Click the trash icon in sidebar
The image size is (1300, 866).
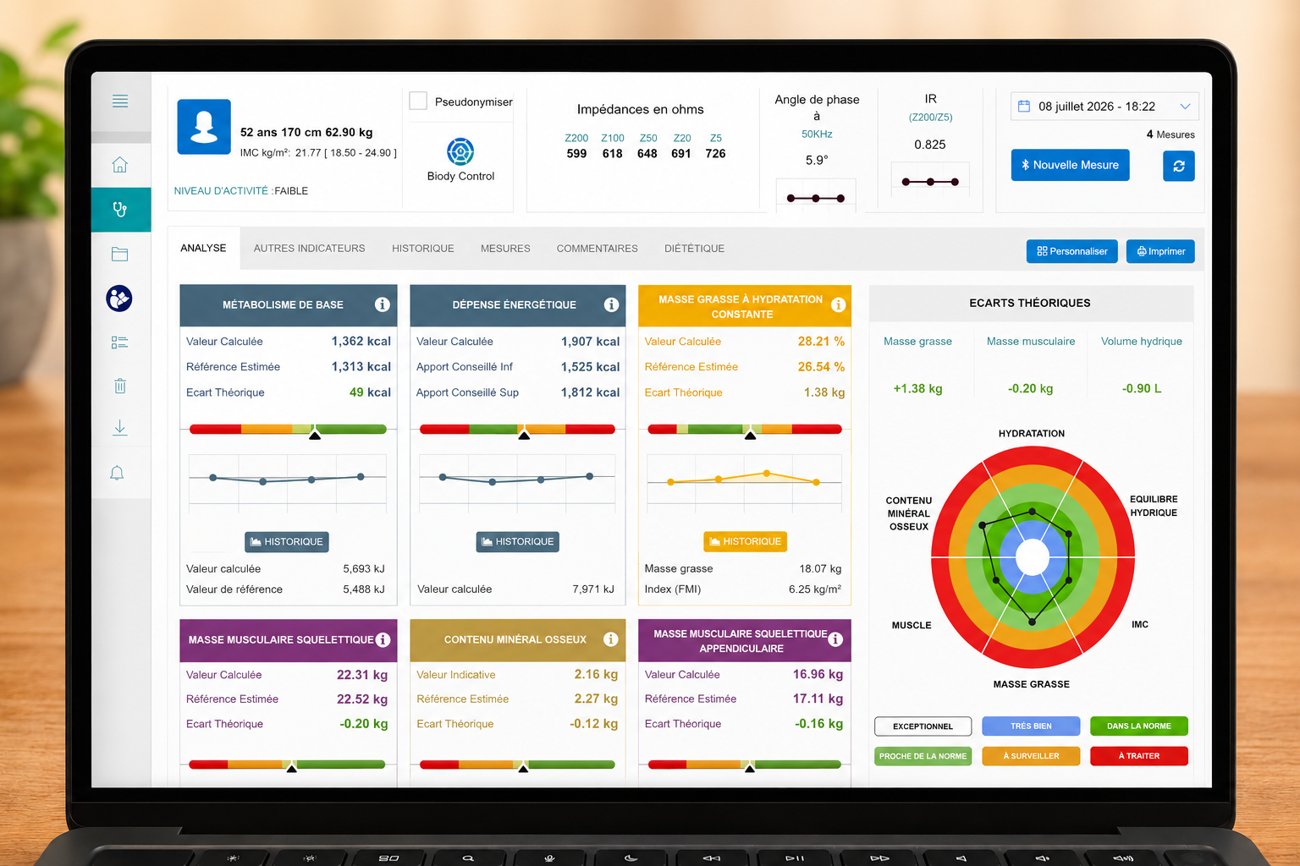click(x=120, y=385)
